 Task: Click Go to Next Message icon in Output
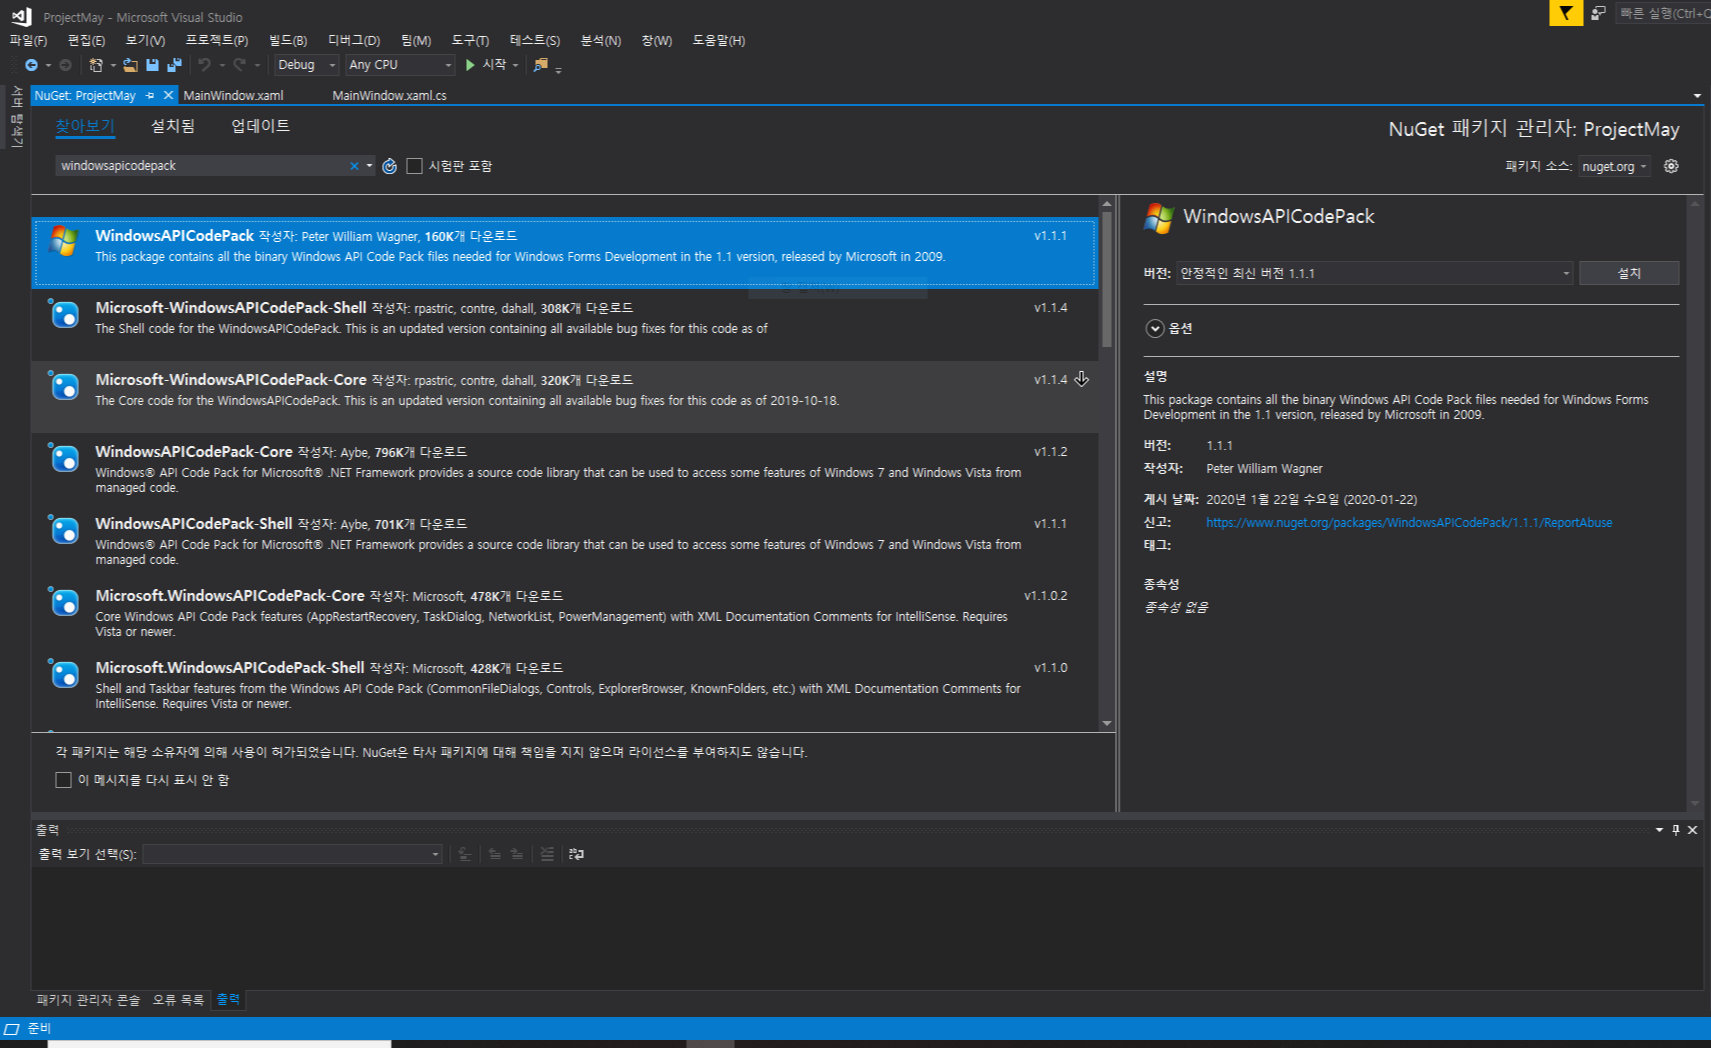(x=516, y=854)
